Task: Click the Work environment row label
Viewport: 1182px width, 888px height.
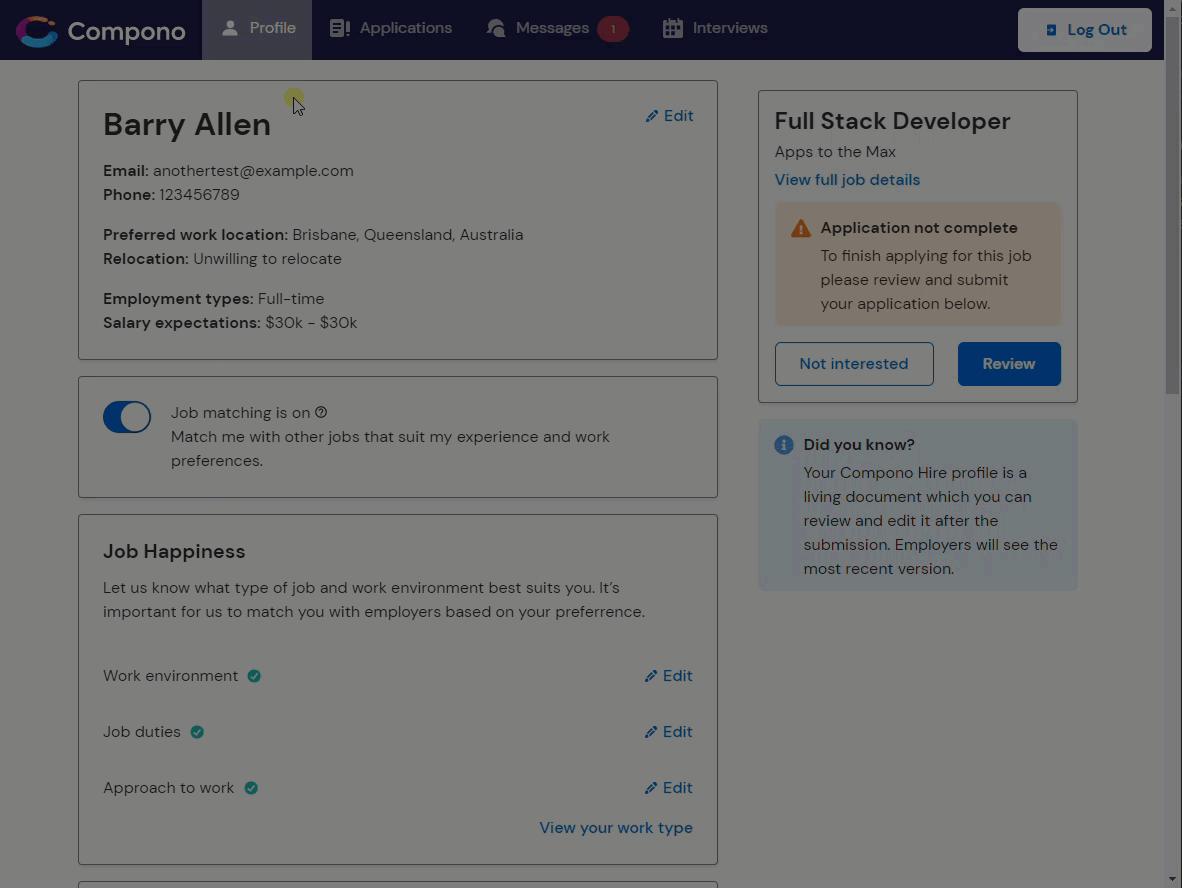Action: 170,676
